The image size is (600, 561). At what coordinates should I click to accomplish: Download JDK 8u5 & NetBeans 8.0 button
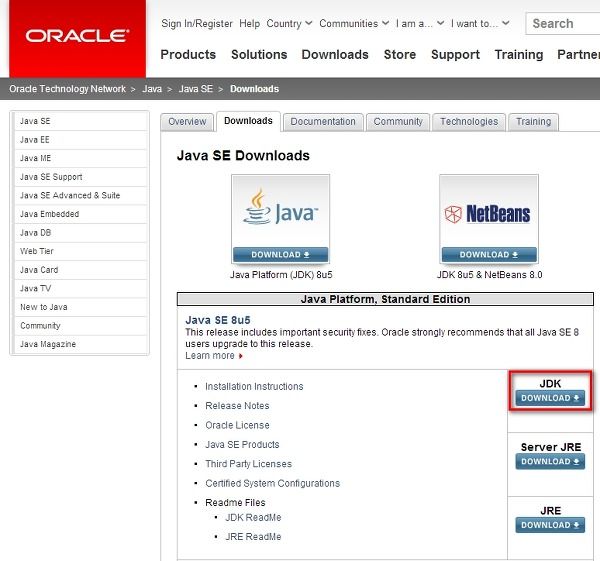click(x=489, y=254)
